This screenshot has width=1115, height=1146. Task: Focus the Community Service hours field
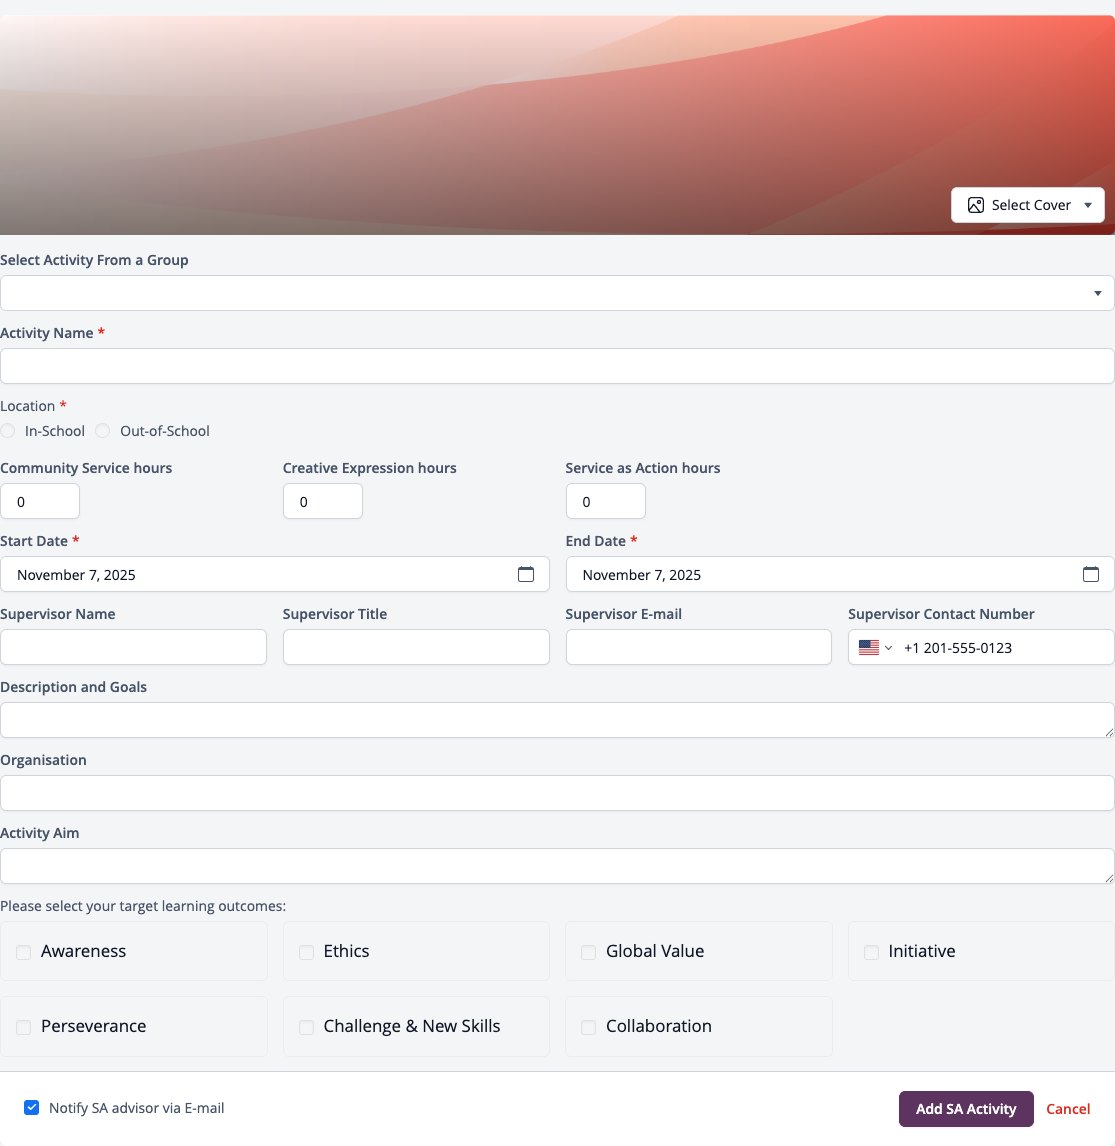(x=40, y=501)
